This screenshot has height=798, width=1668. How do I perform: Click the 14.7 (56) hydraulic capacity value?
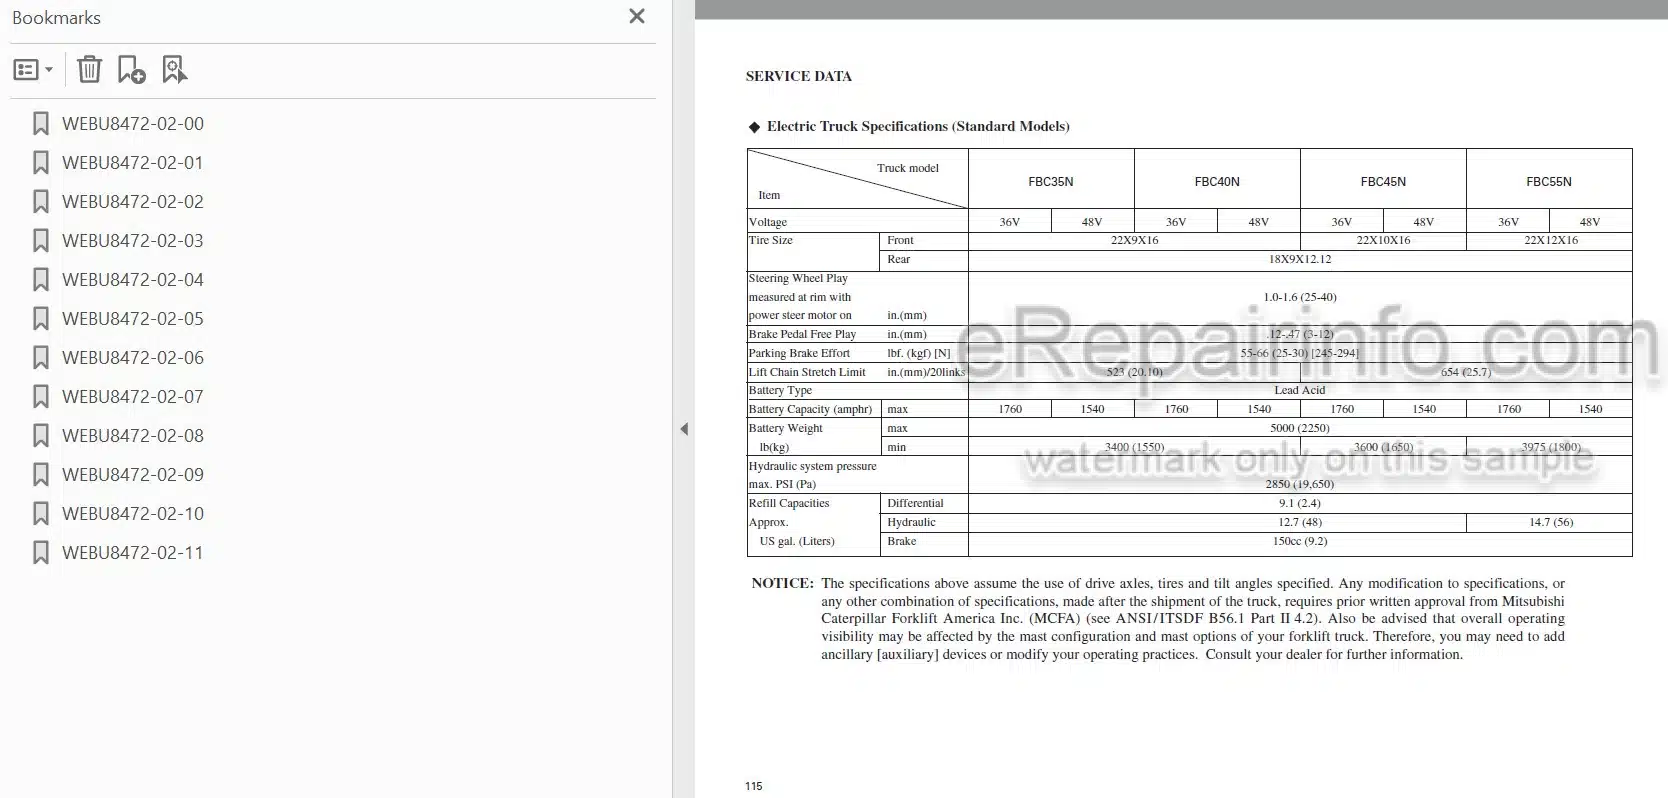1550,522
